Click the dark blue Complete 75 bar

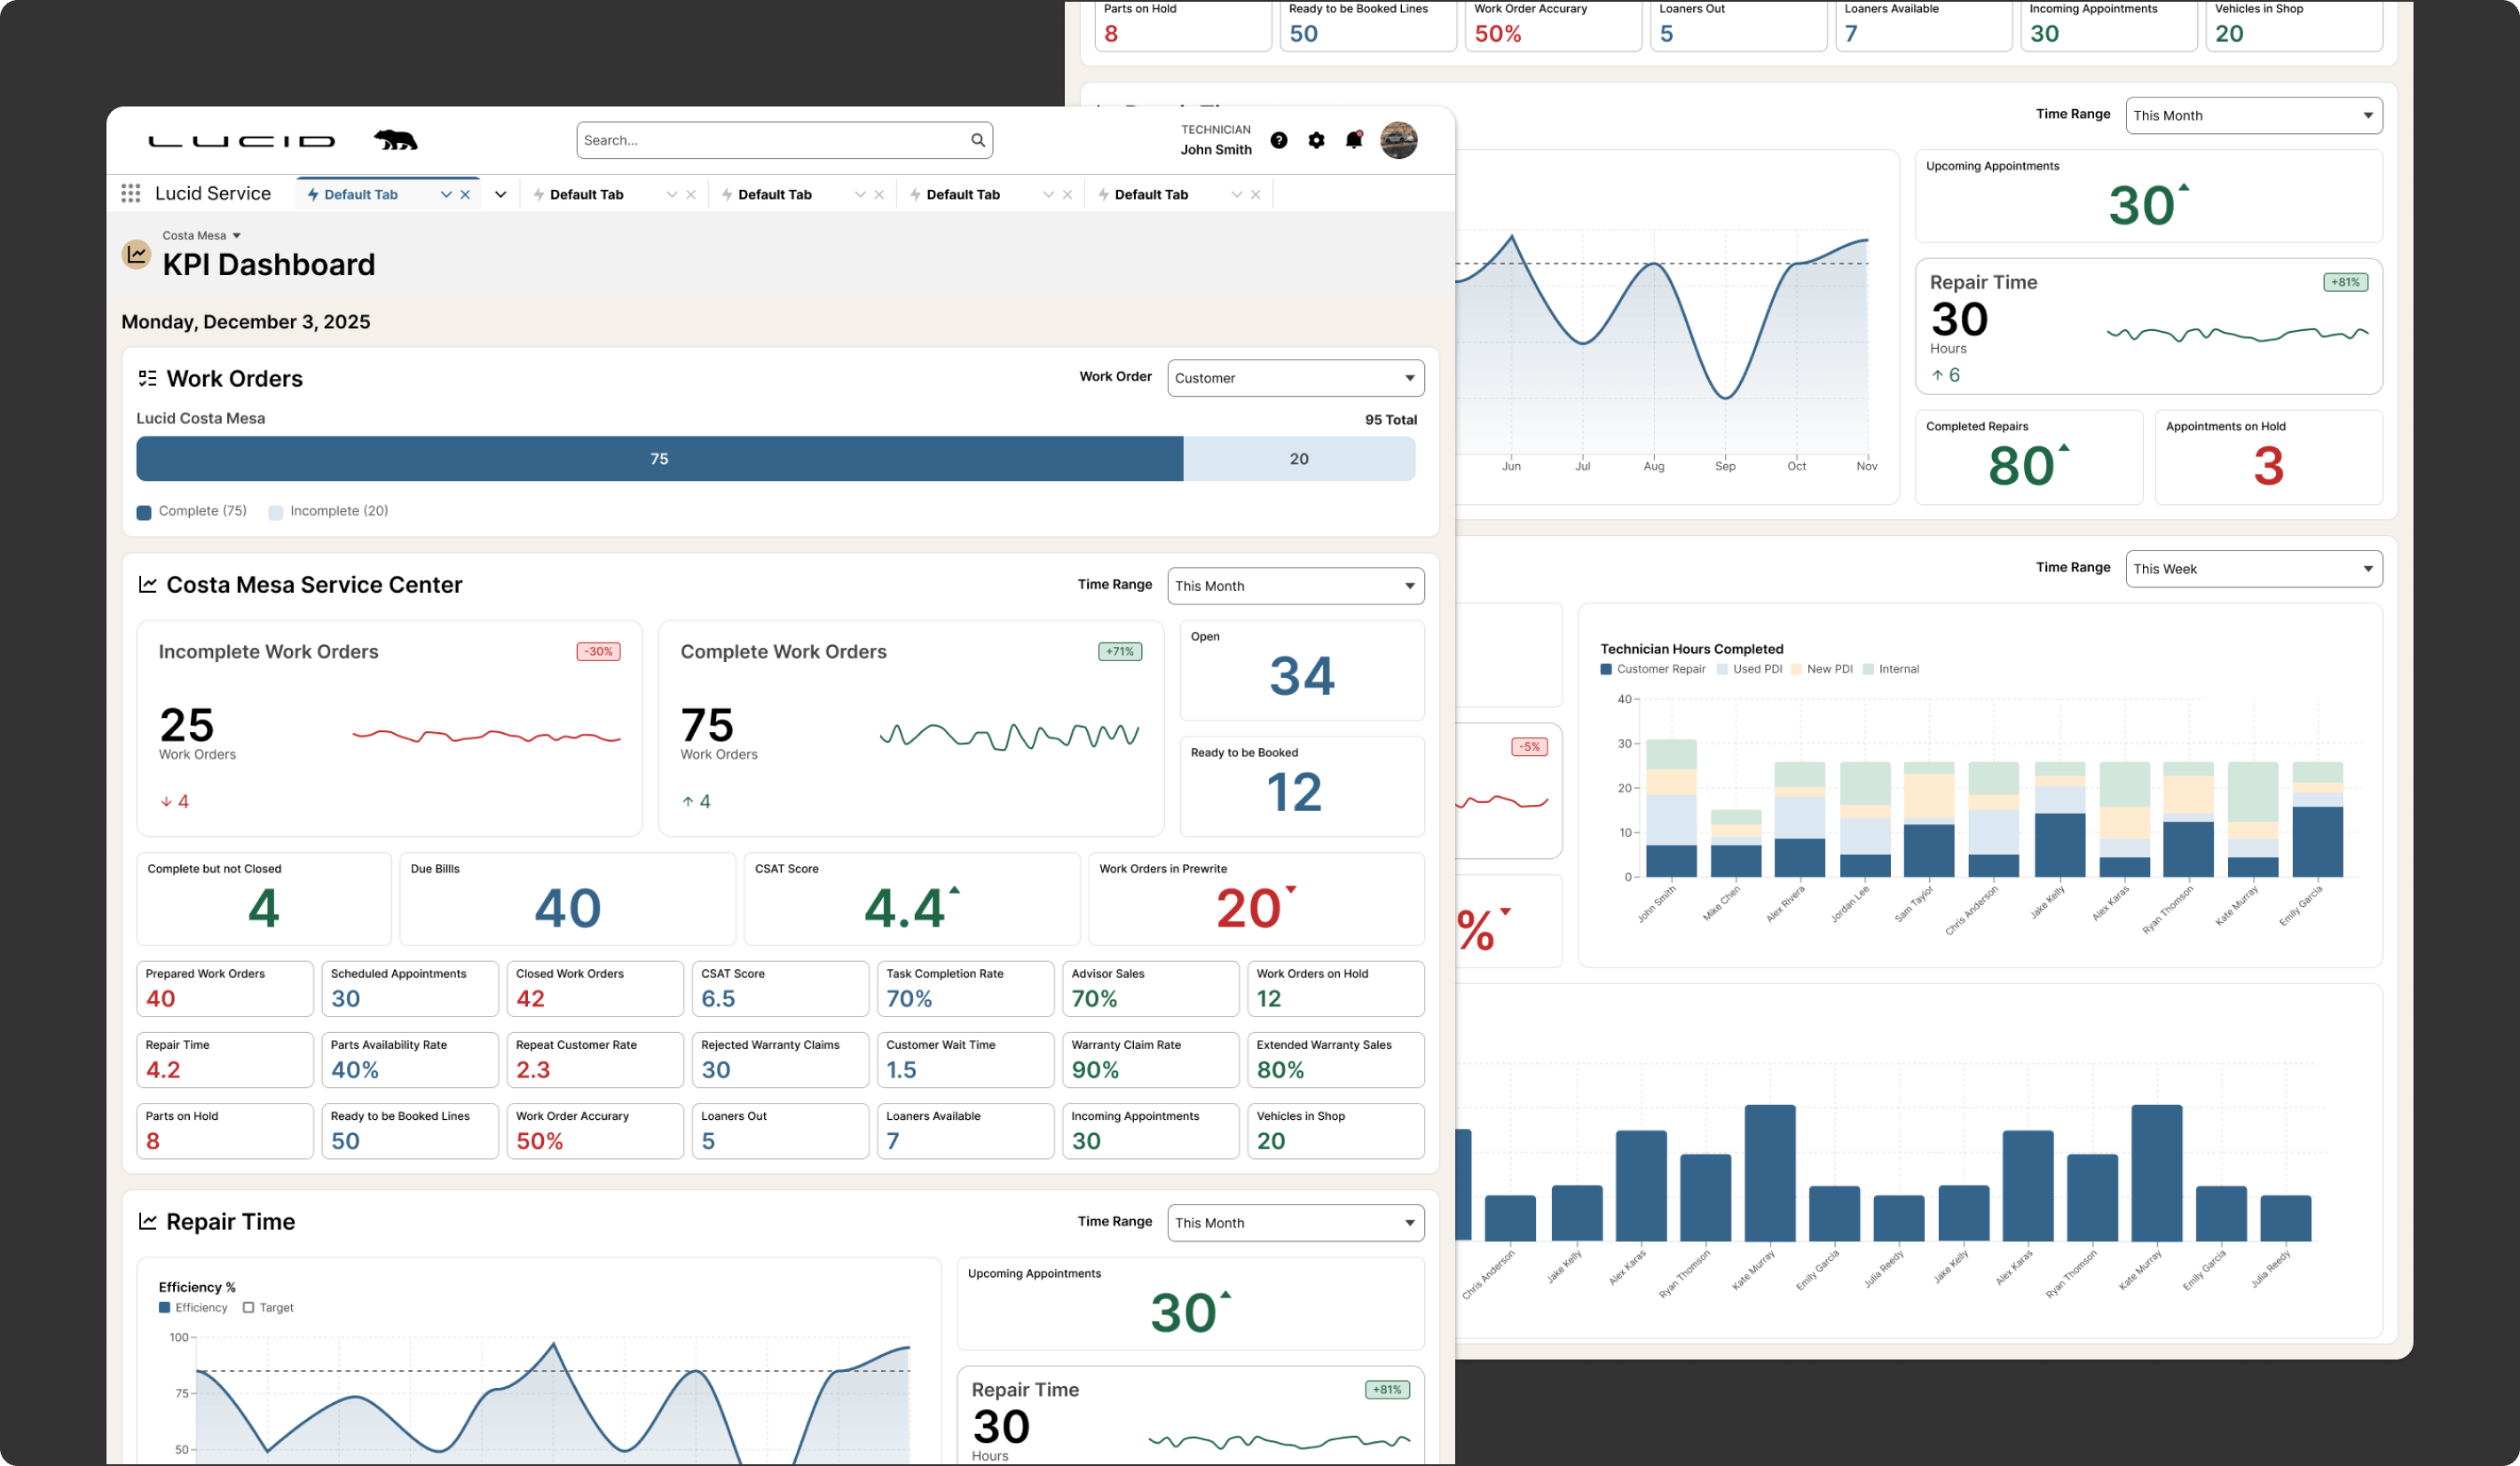[659, 459]
